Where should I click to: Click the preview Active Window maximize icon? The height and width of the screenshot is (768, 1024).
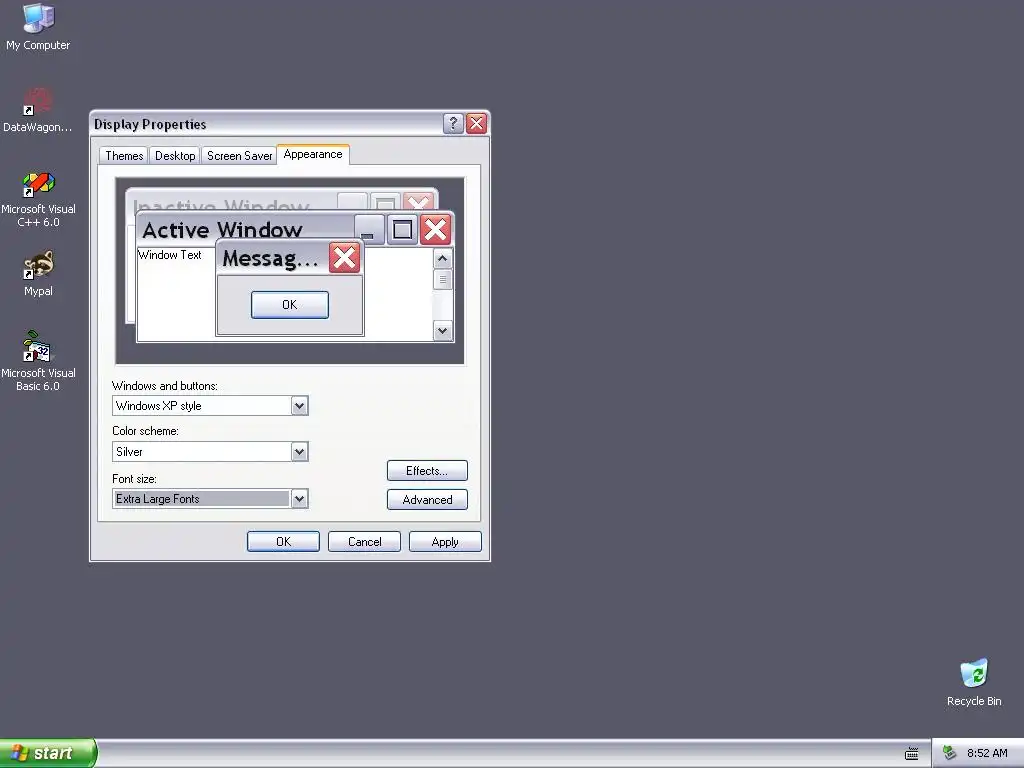pyautogui.click(x=402, y=230)
